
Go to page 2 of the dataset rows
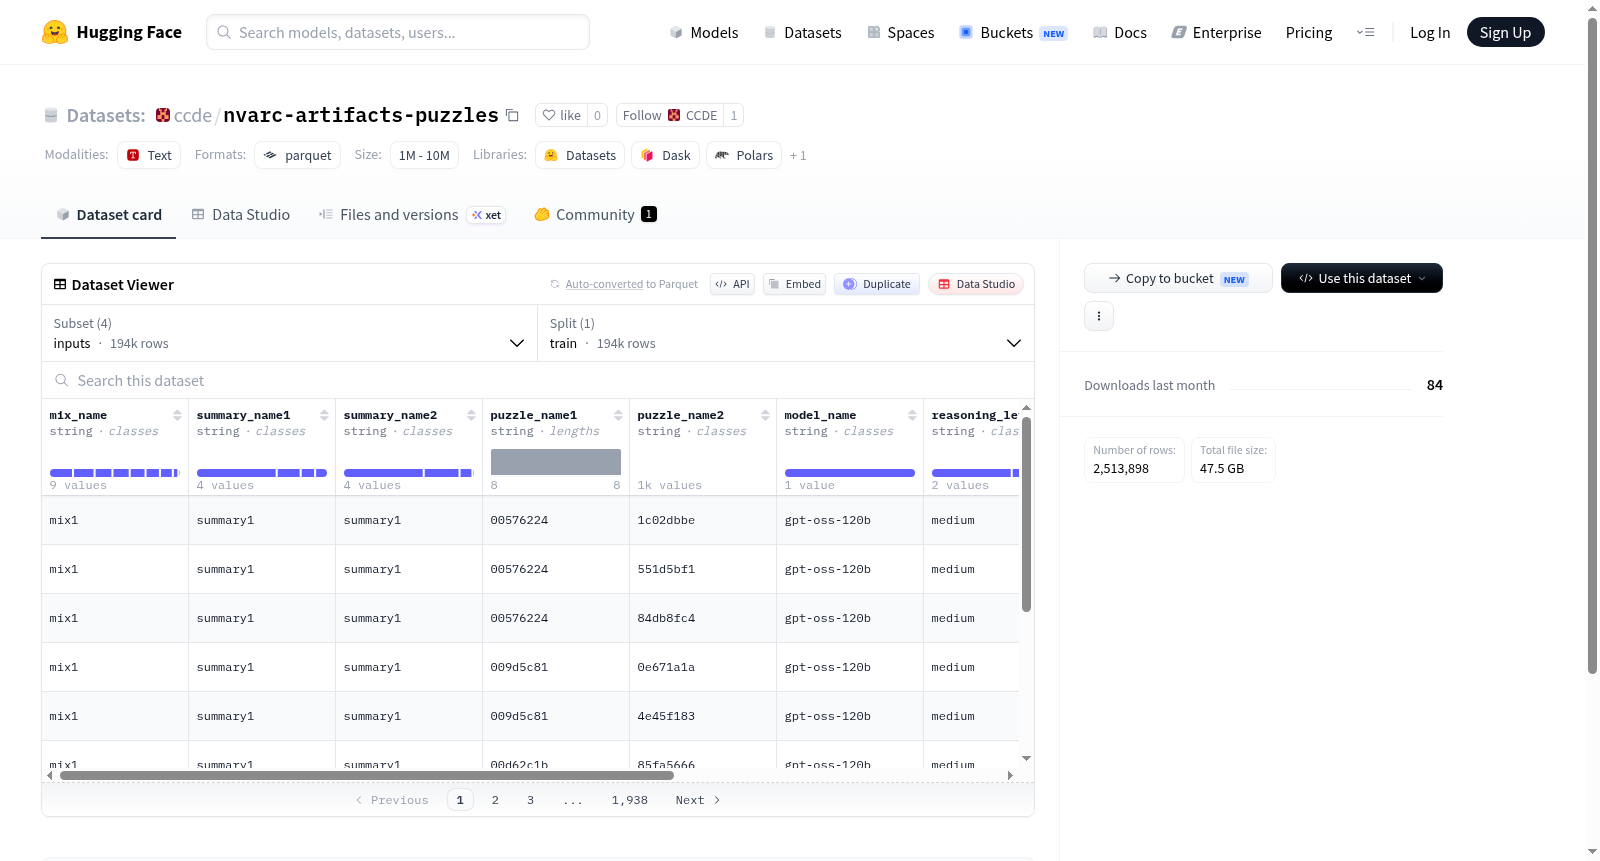coord(495,800)
